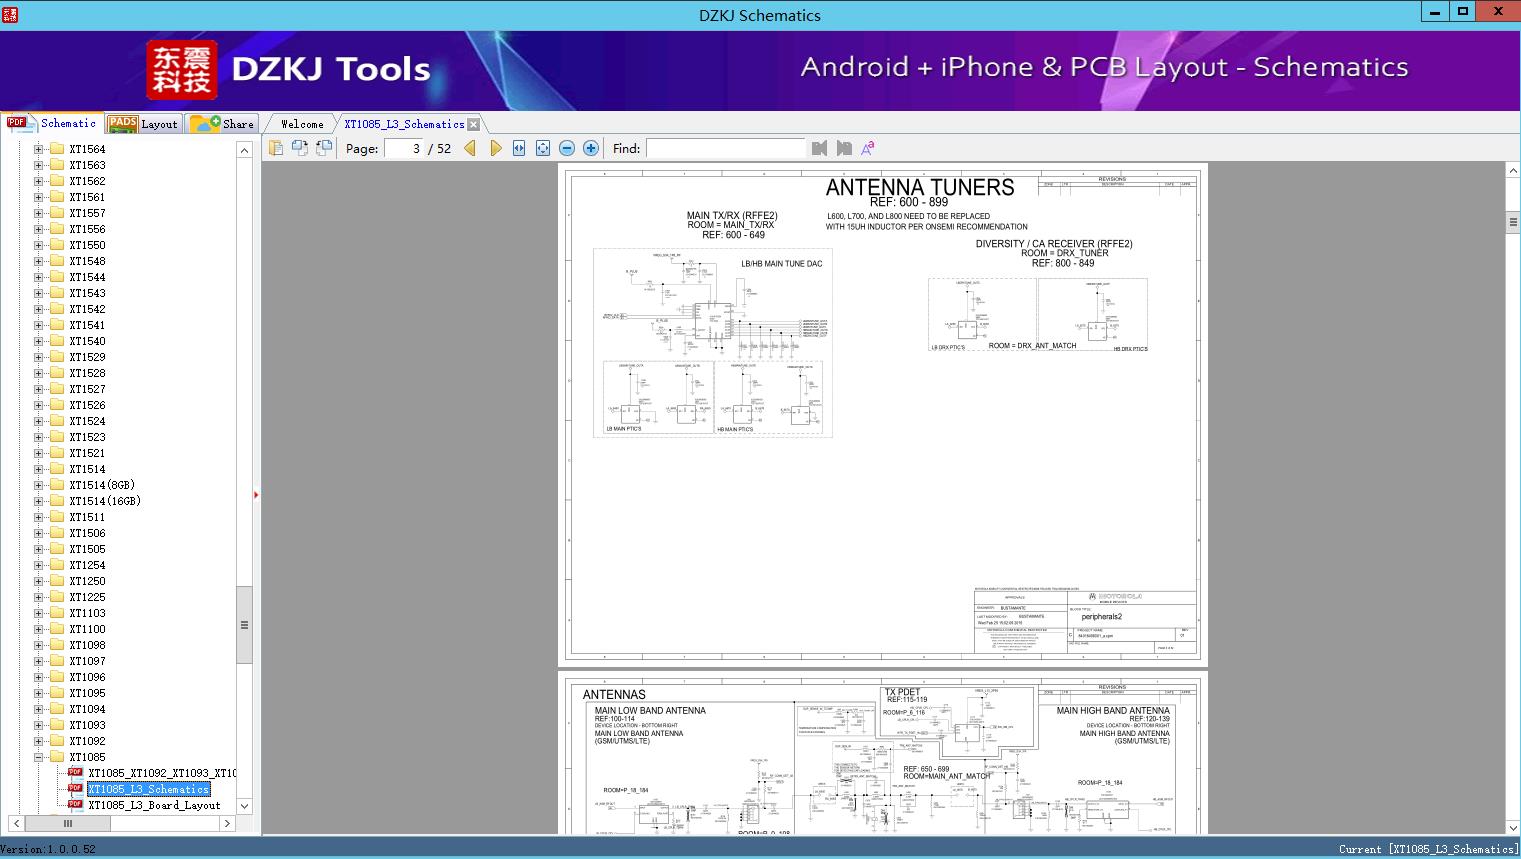Click the copy pages toolbar icon
This screenshot has width=1521, height=859.
point(275,148)
